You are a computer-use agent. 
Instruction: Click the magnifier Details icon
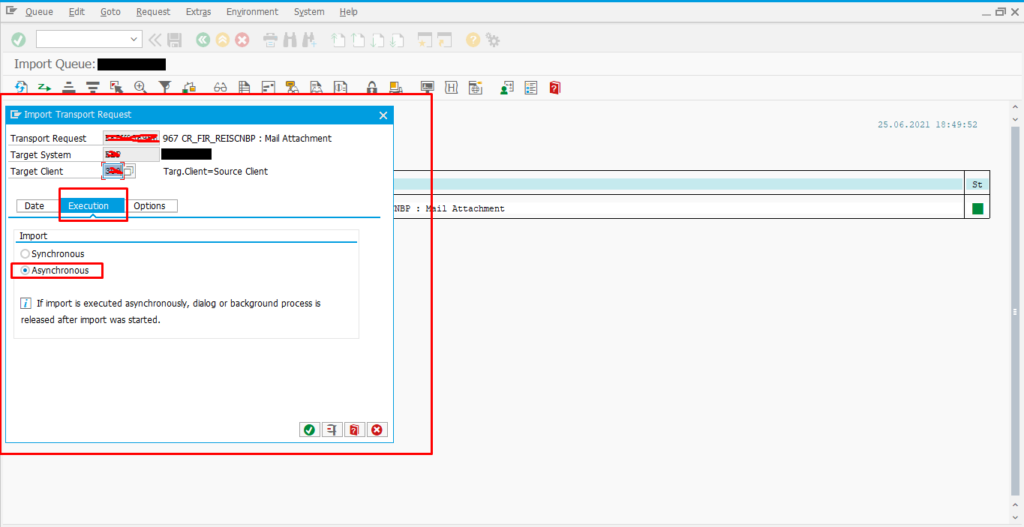140,88
